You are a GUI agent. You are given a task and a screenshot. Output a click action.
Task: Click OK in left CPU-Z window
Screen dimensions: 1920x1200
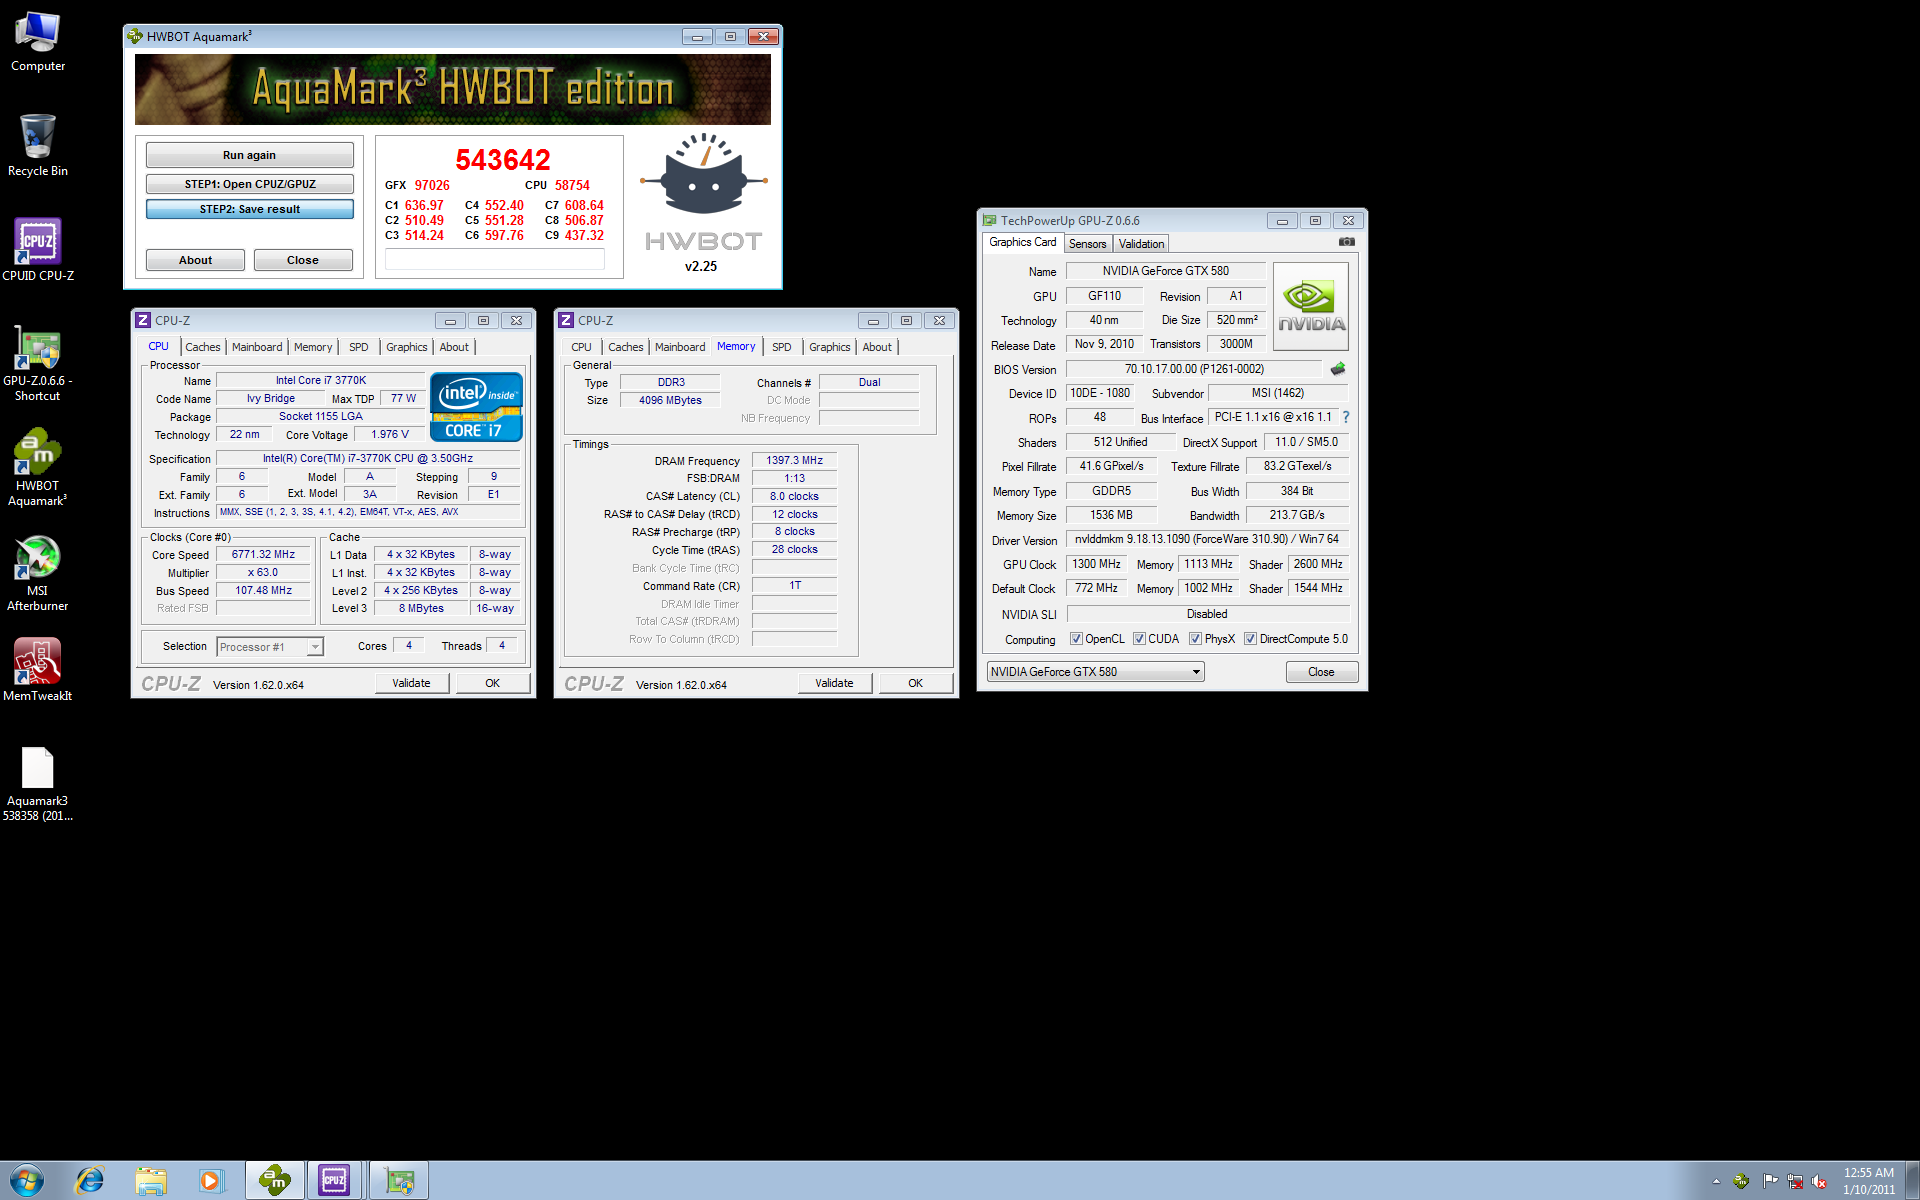(493, 683)
